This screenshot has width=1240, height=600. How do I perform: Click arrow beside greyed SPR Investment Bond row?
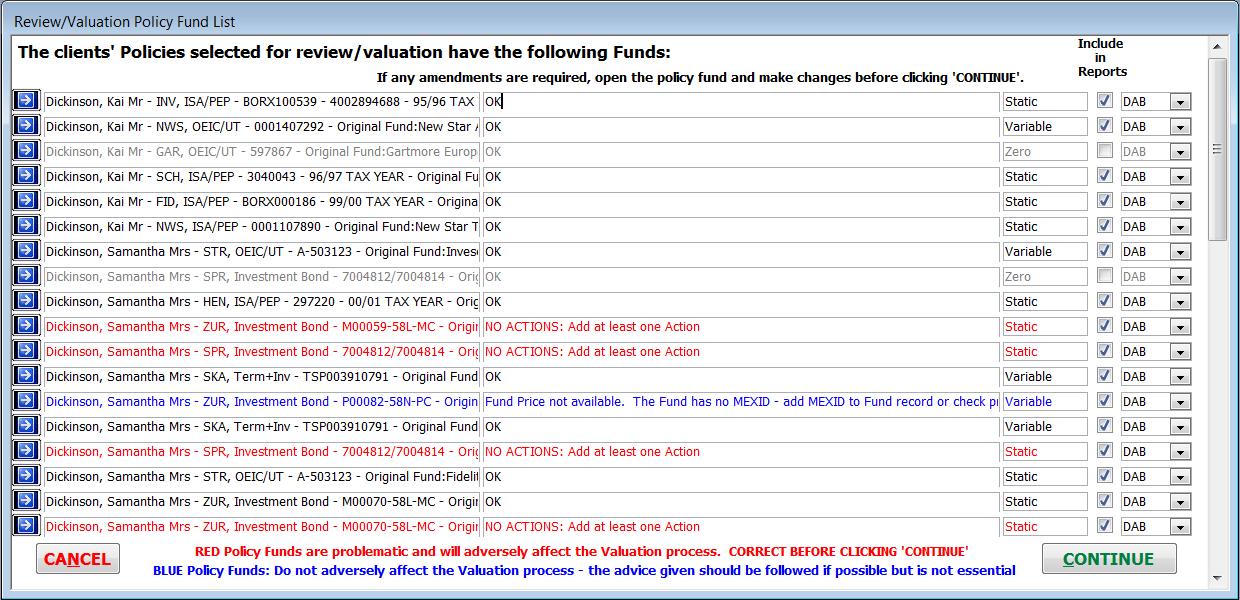pyautogui.click(x=26, y=276)
